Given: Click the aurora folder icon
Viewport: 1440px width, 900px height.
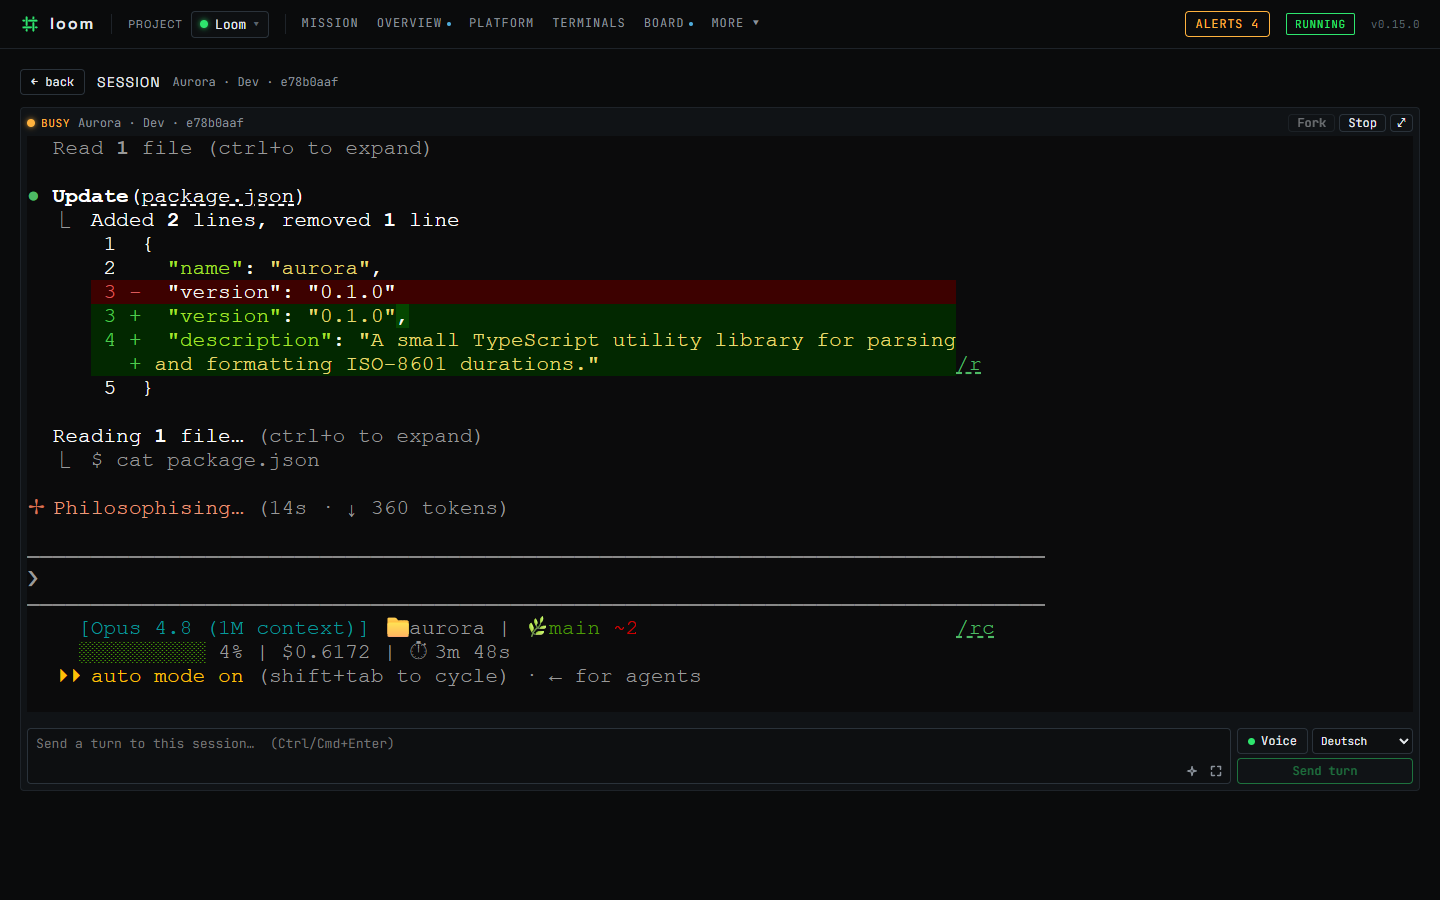Looking at the screenshot, I should (x=398, y=627).
